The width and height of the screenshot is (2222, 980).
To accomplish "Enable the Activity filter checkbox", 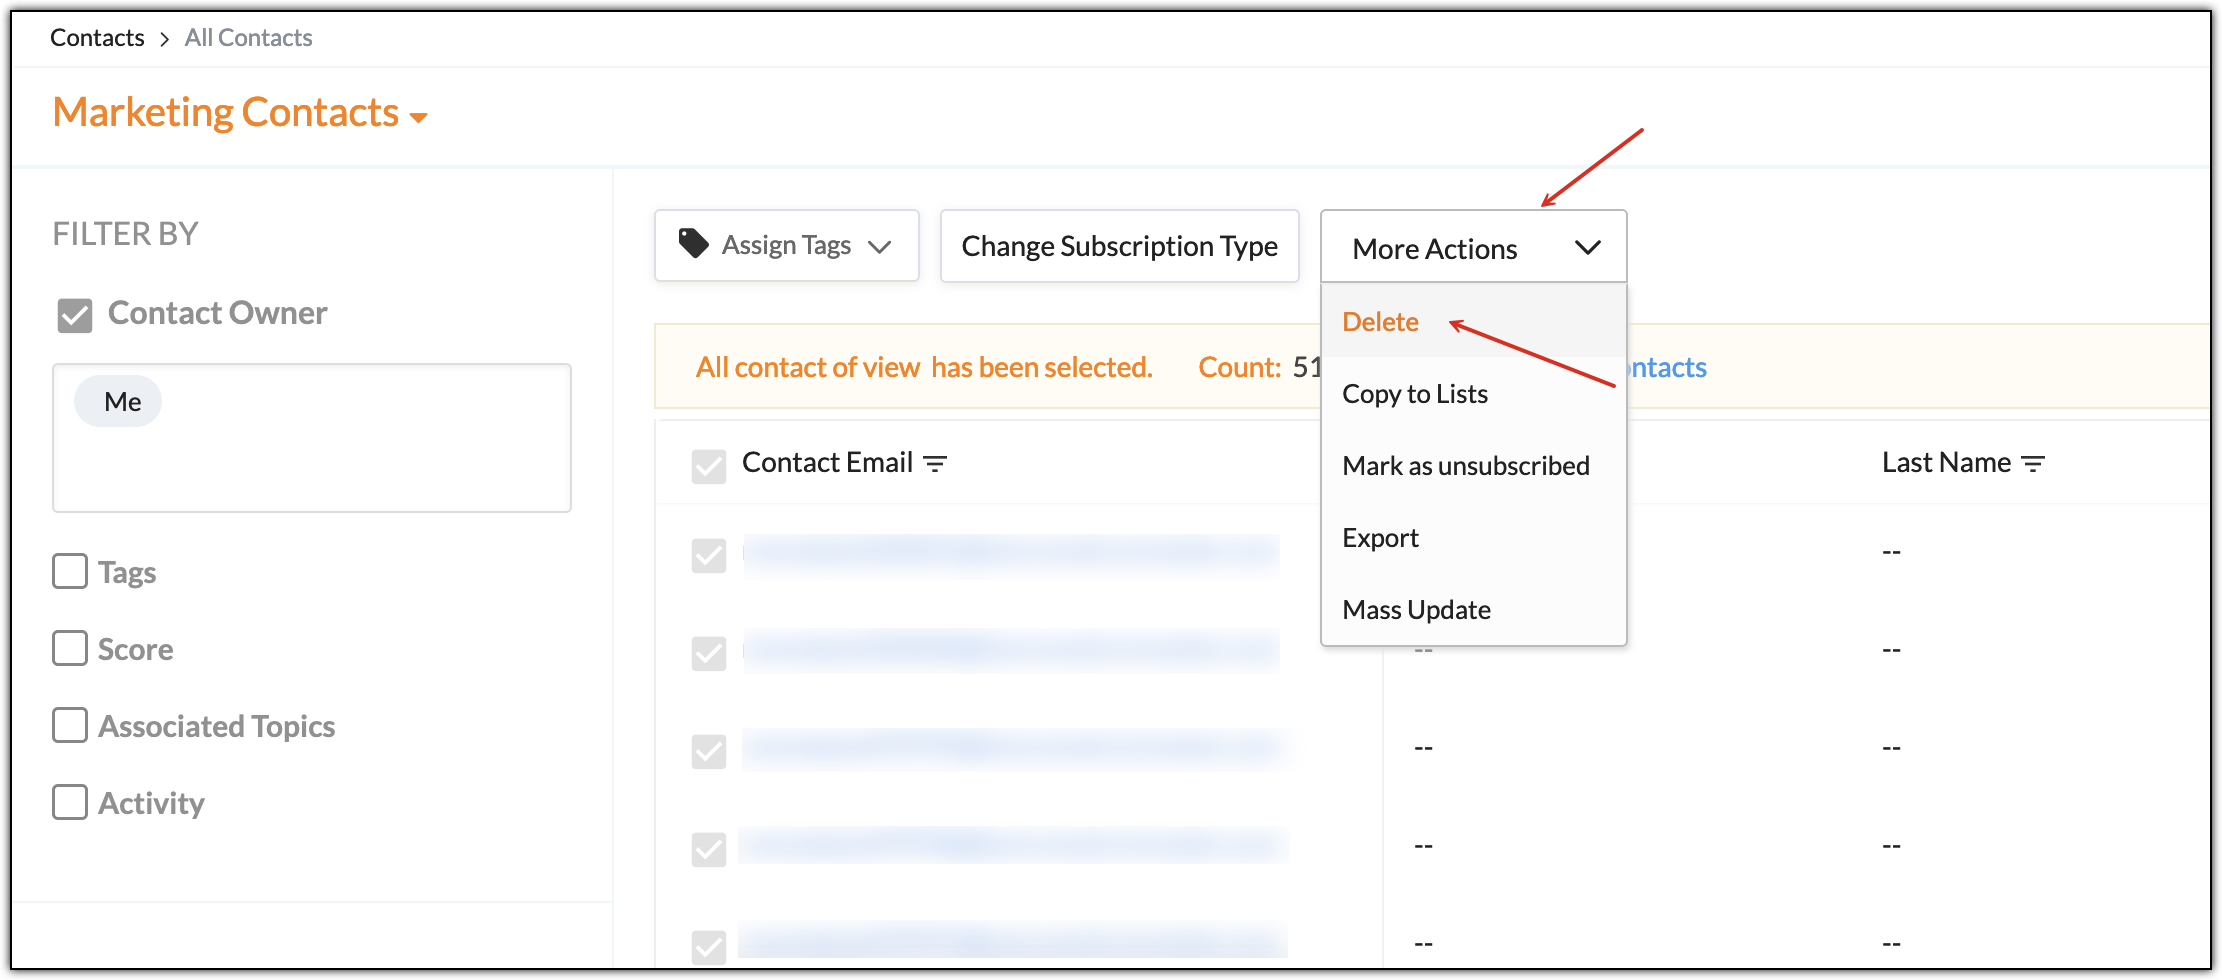I will (70, 802).
